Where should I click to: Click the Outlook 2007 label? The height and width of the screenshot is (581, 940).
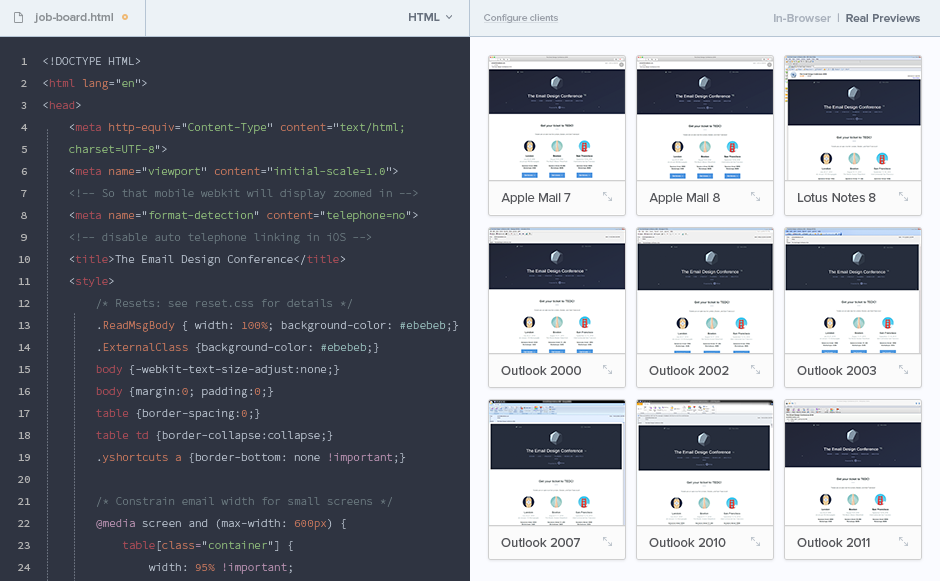pyautogui.click(x=541, y=543)
